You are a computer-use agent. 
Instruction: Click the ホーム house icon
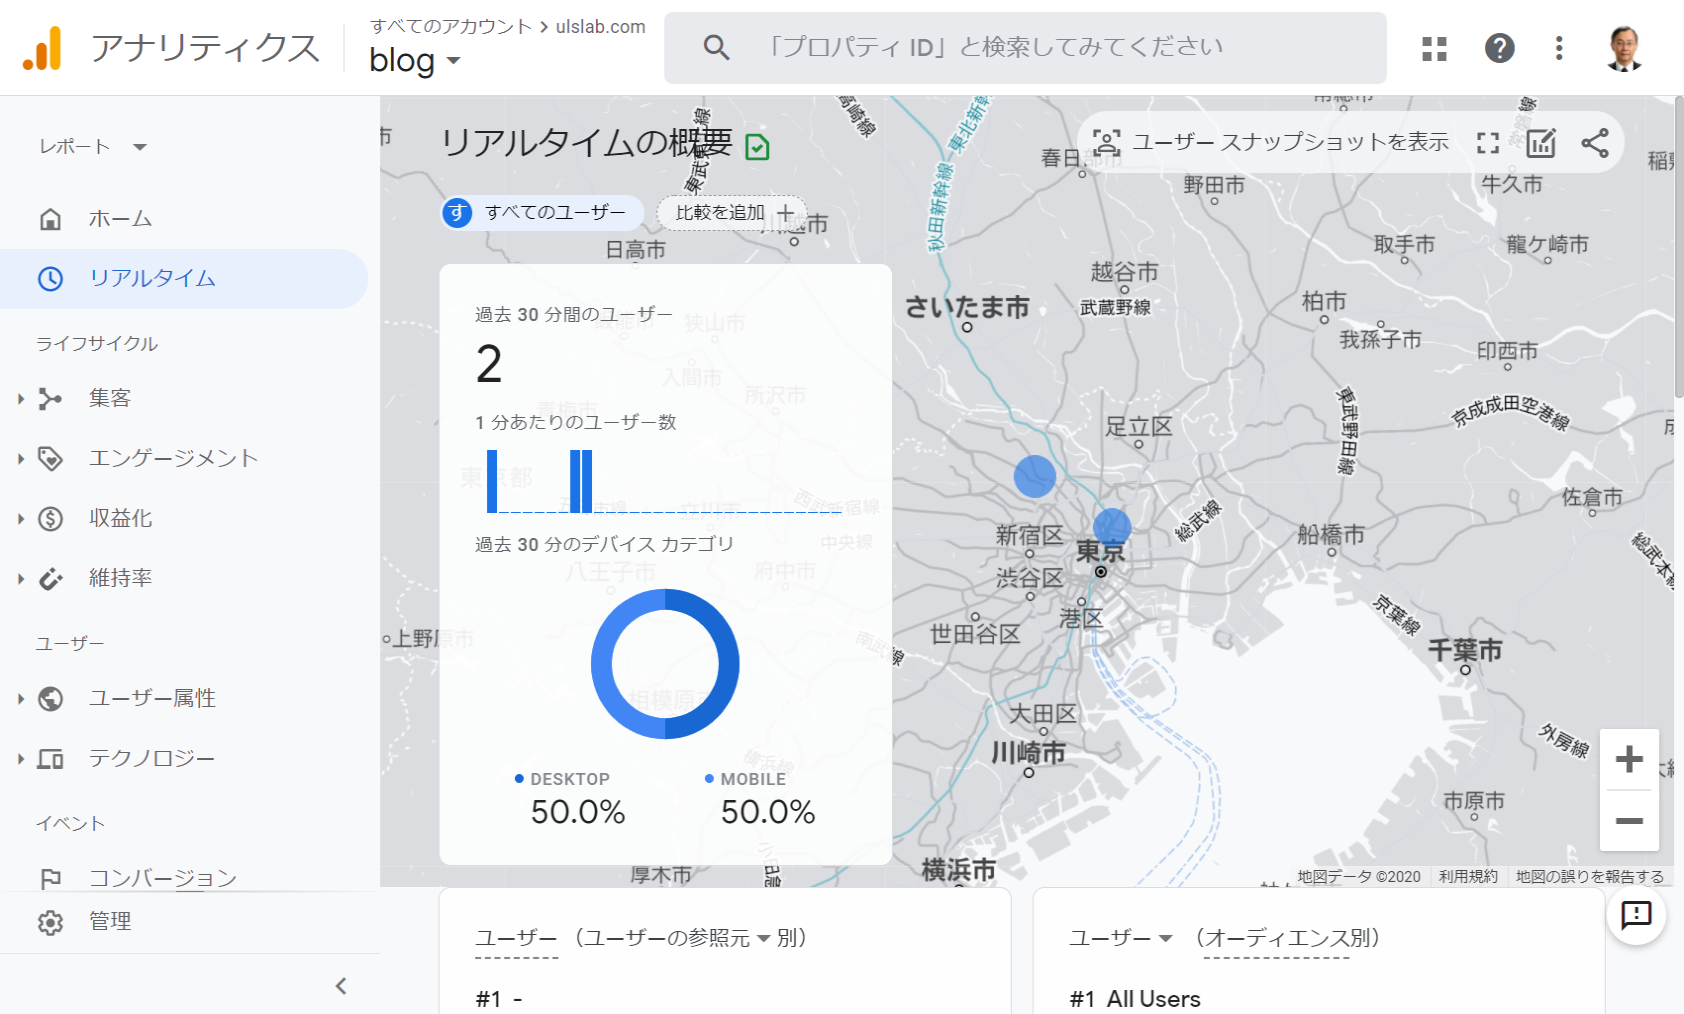pyautogui.click(x=50, y=219)
